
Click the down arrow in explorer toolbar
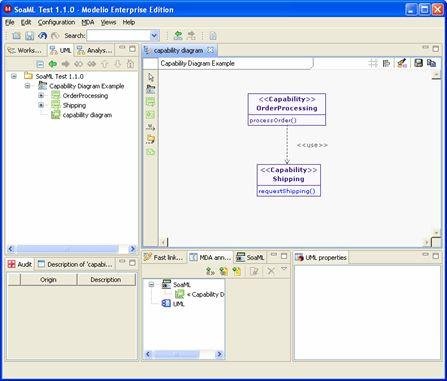tap(117, 64)
